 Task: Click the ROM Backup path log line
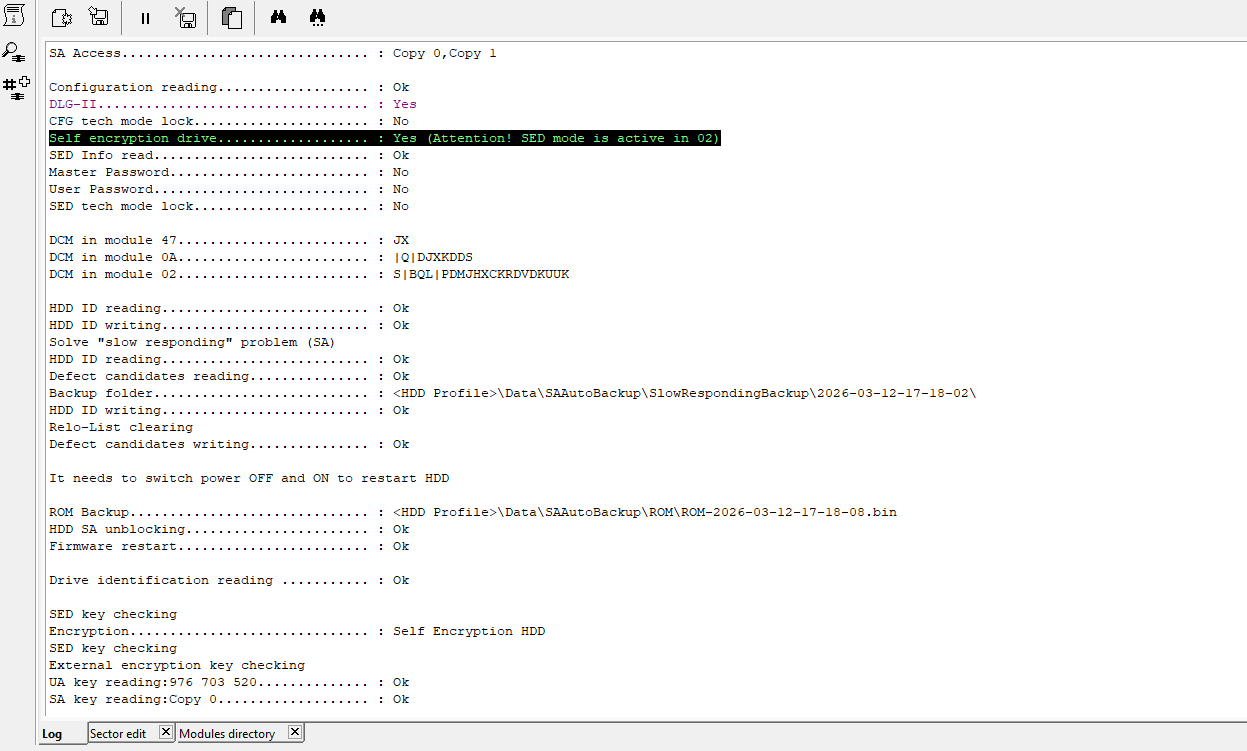click(x=472, y=512)
